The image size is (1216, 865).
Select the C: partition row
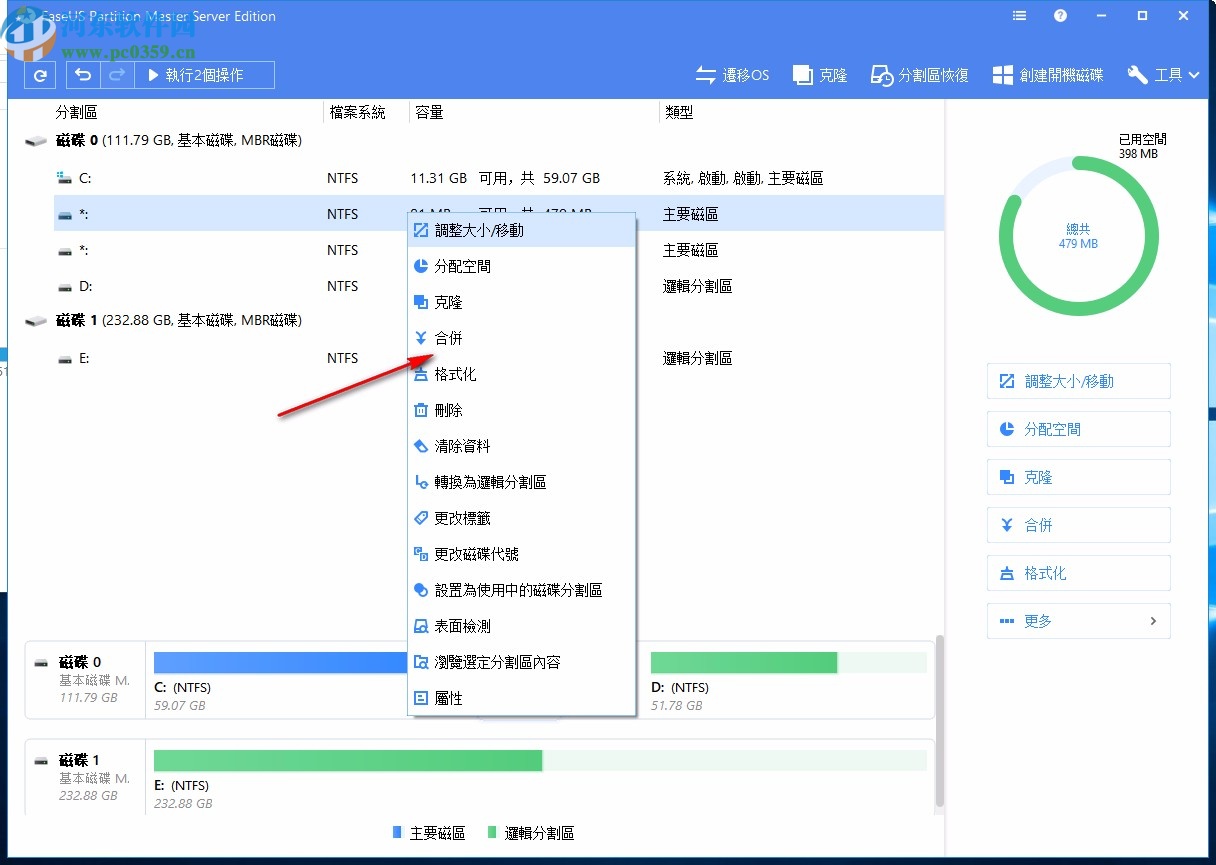(150, 178)
